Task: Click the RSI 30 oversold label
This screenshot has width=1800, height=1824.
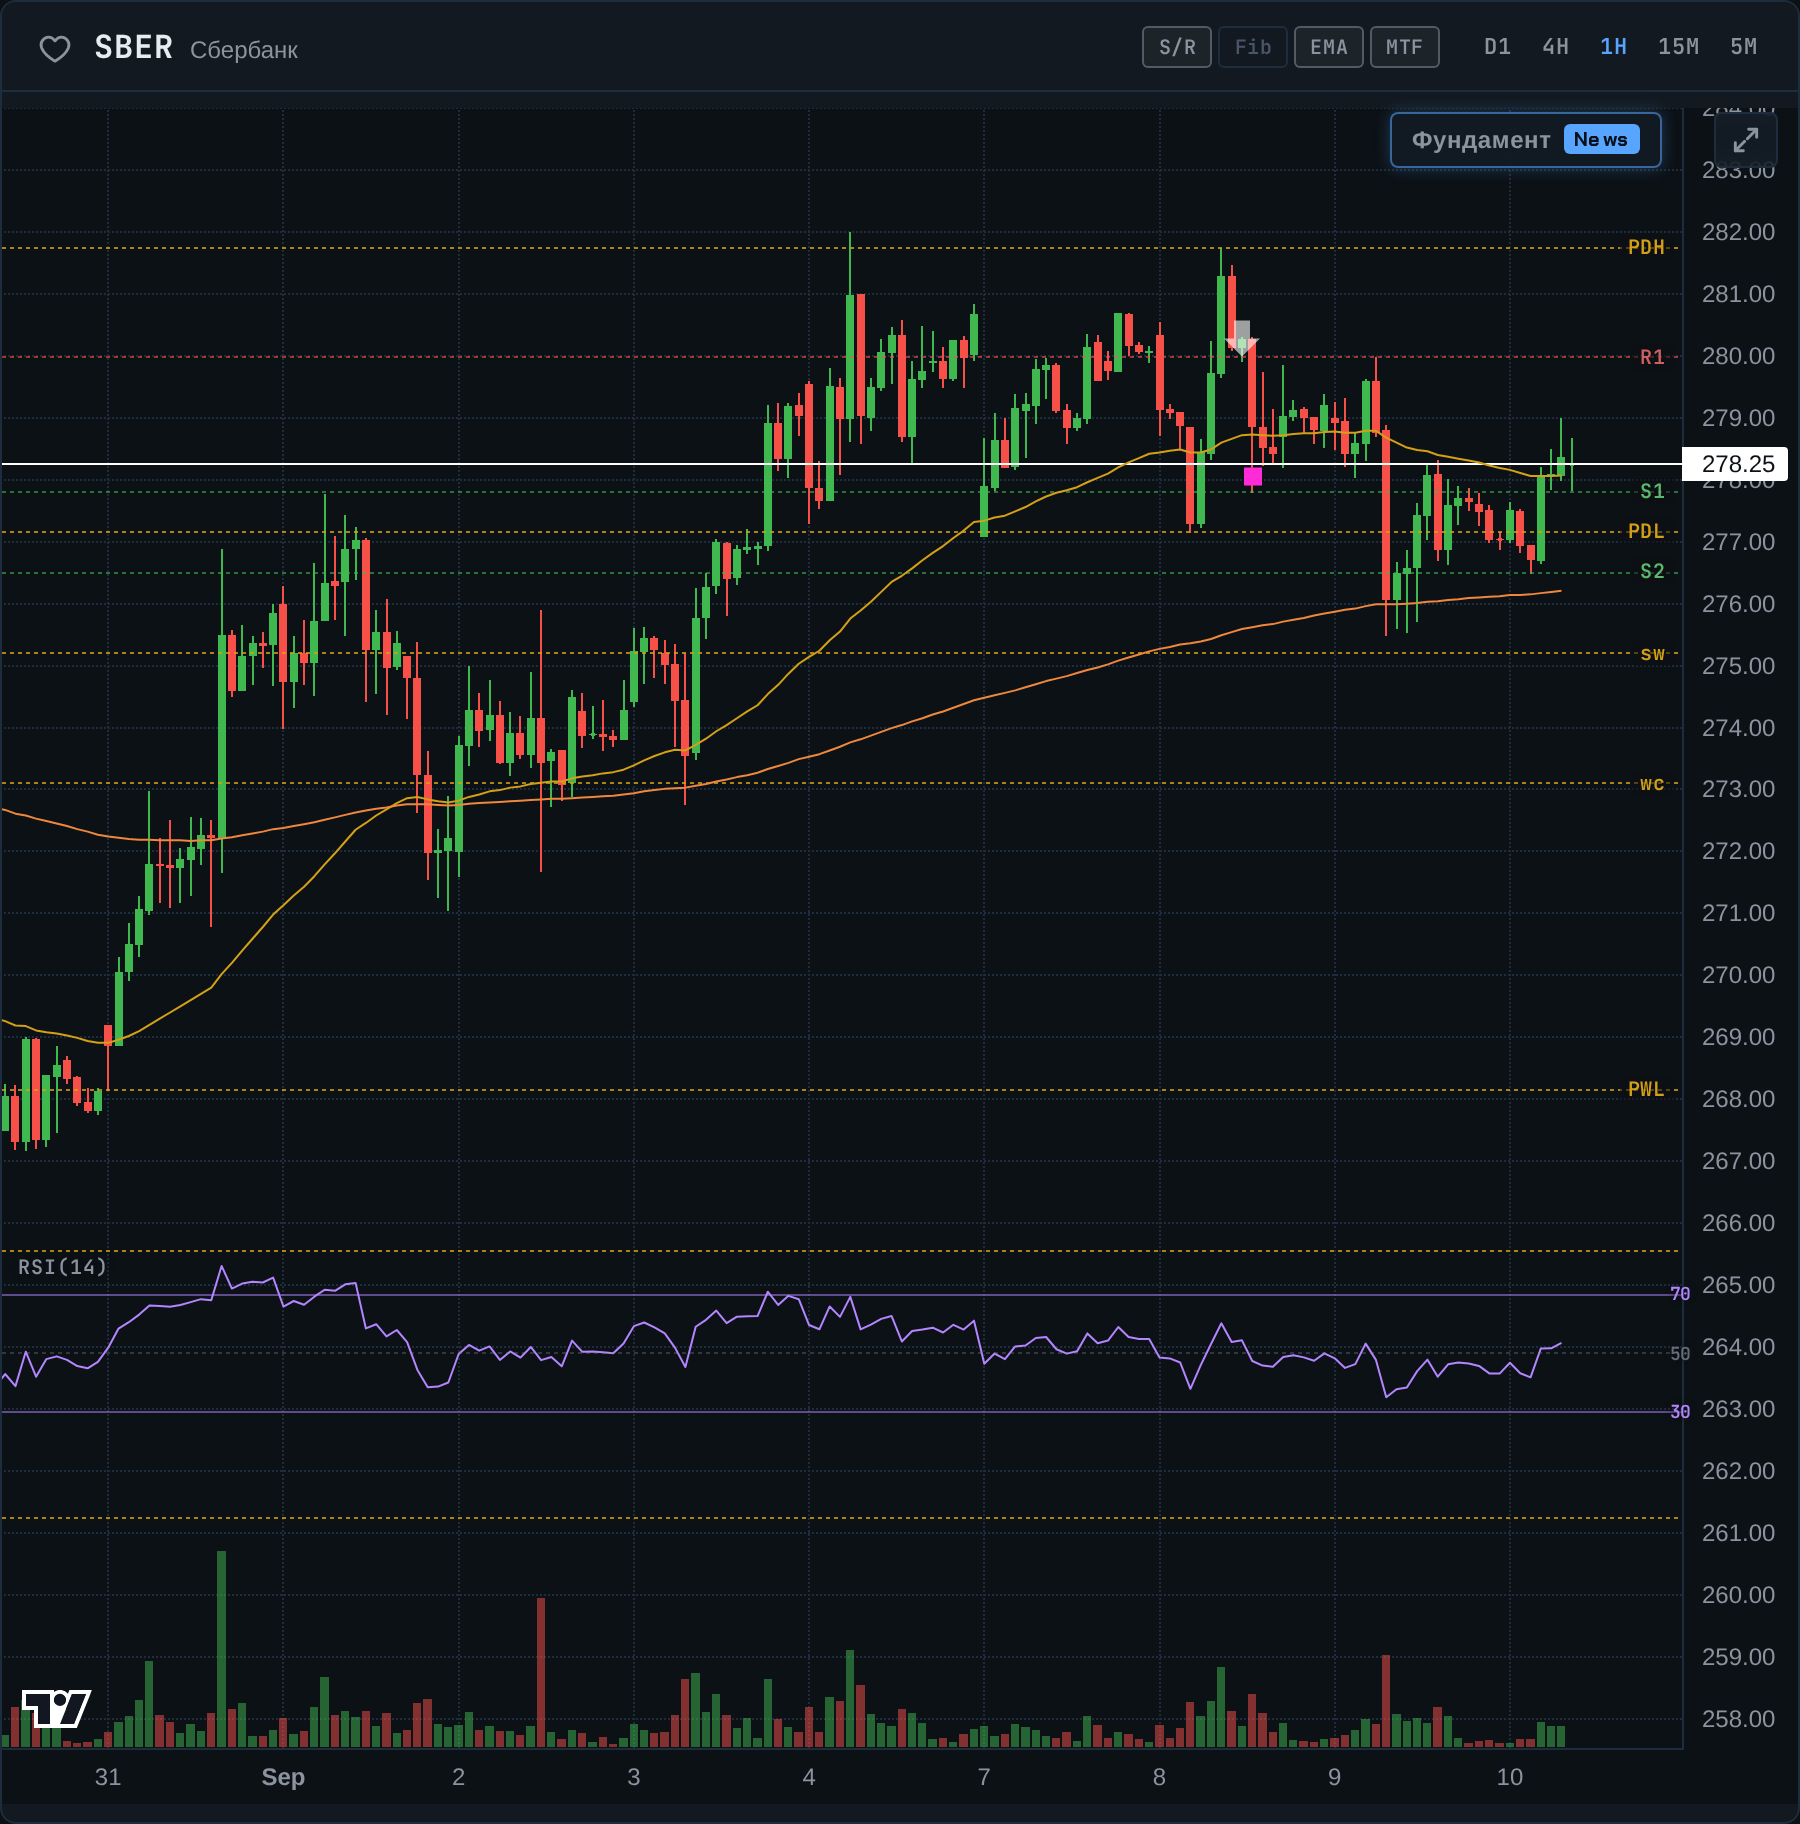Action: click(x=1680, y=1412)
